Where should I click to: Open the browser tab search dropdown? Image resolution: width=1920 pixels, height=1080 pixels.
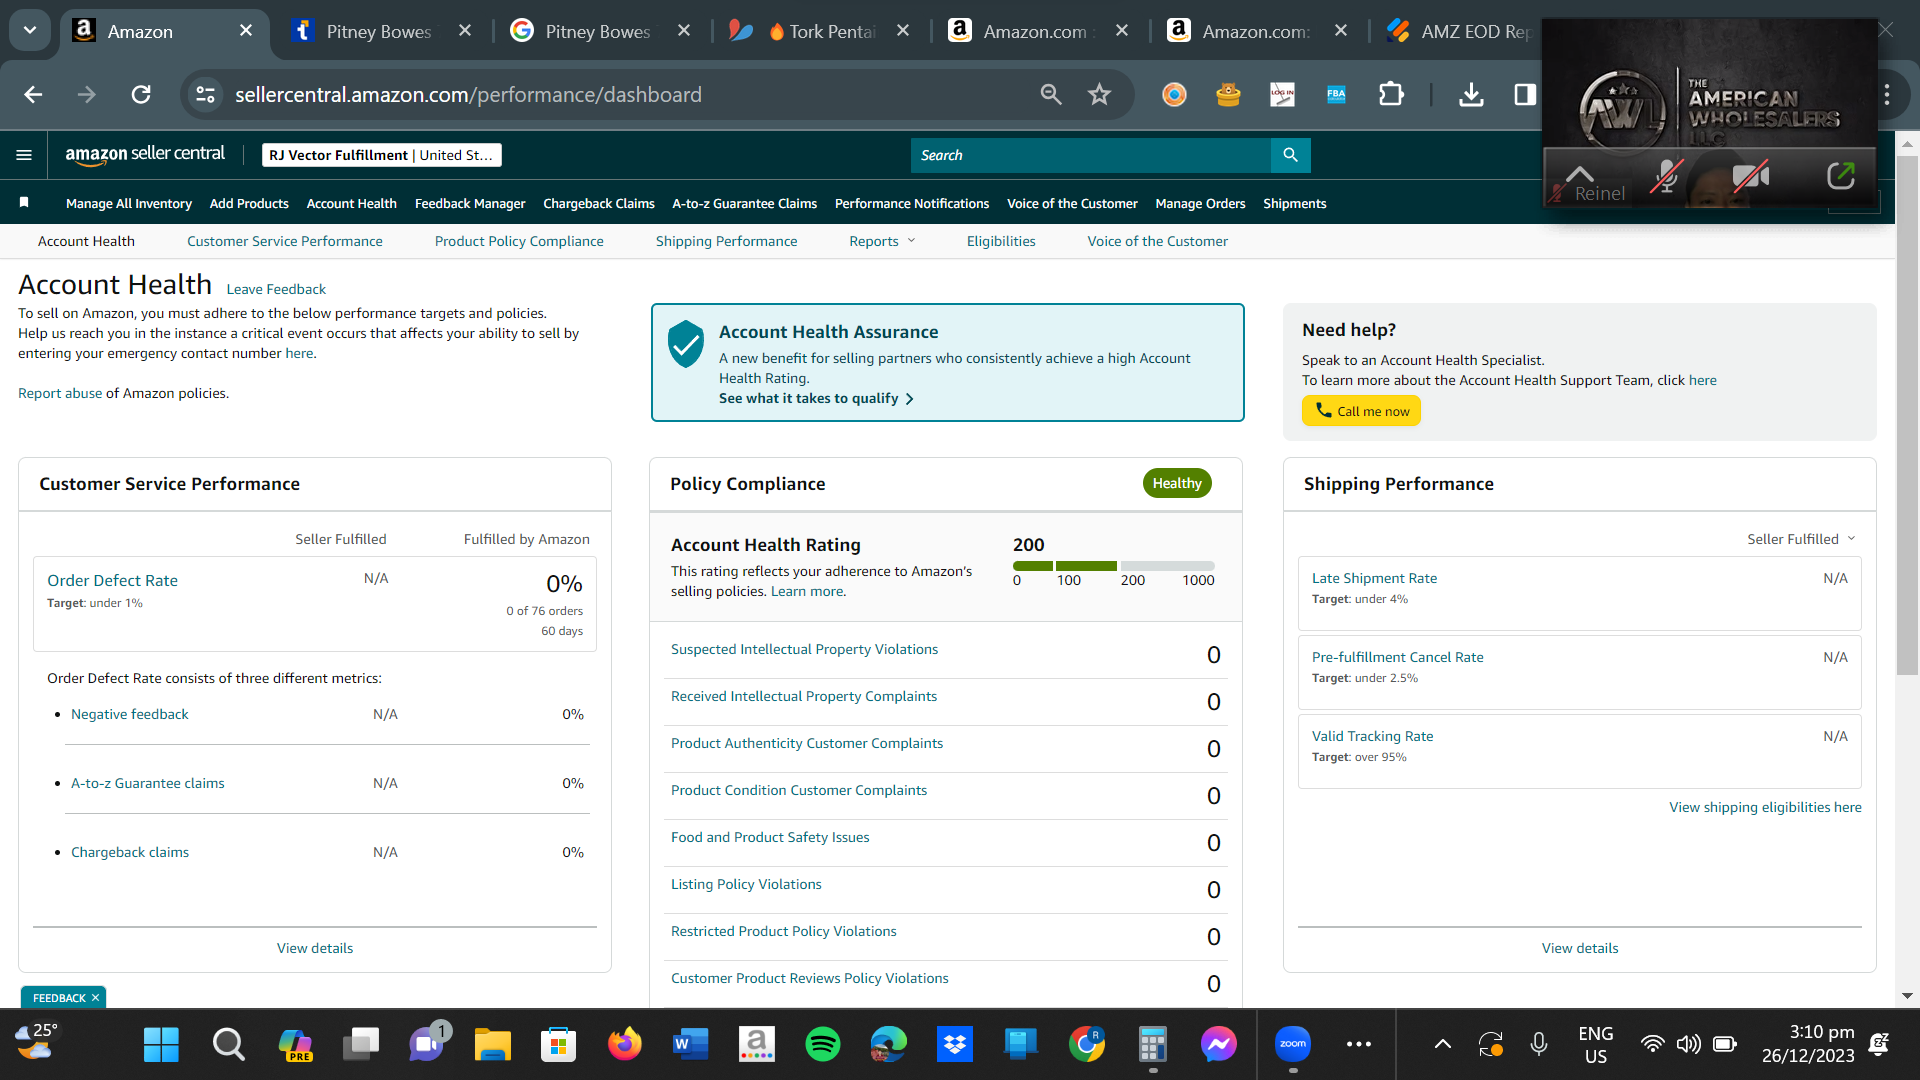(30, 31)
